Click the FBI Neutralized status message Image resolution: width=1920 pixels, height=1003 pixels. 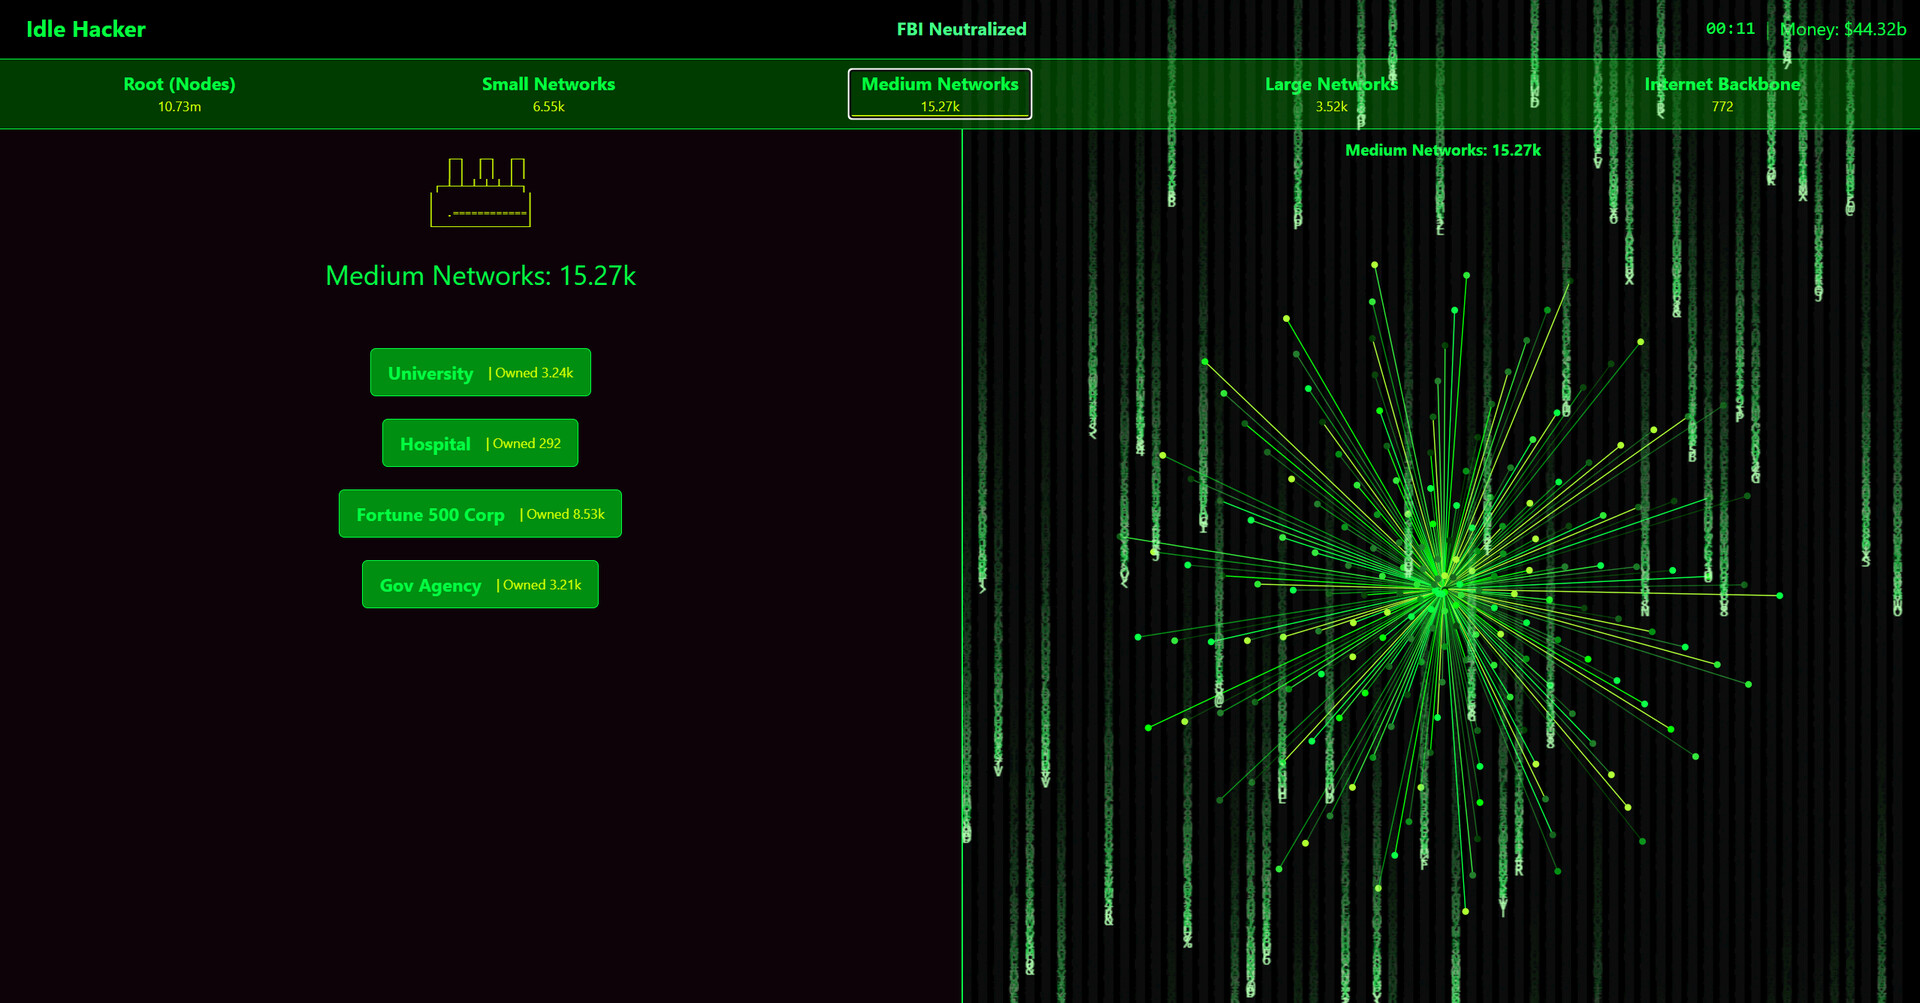coord(961,29)
